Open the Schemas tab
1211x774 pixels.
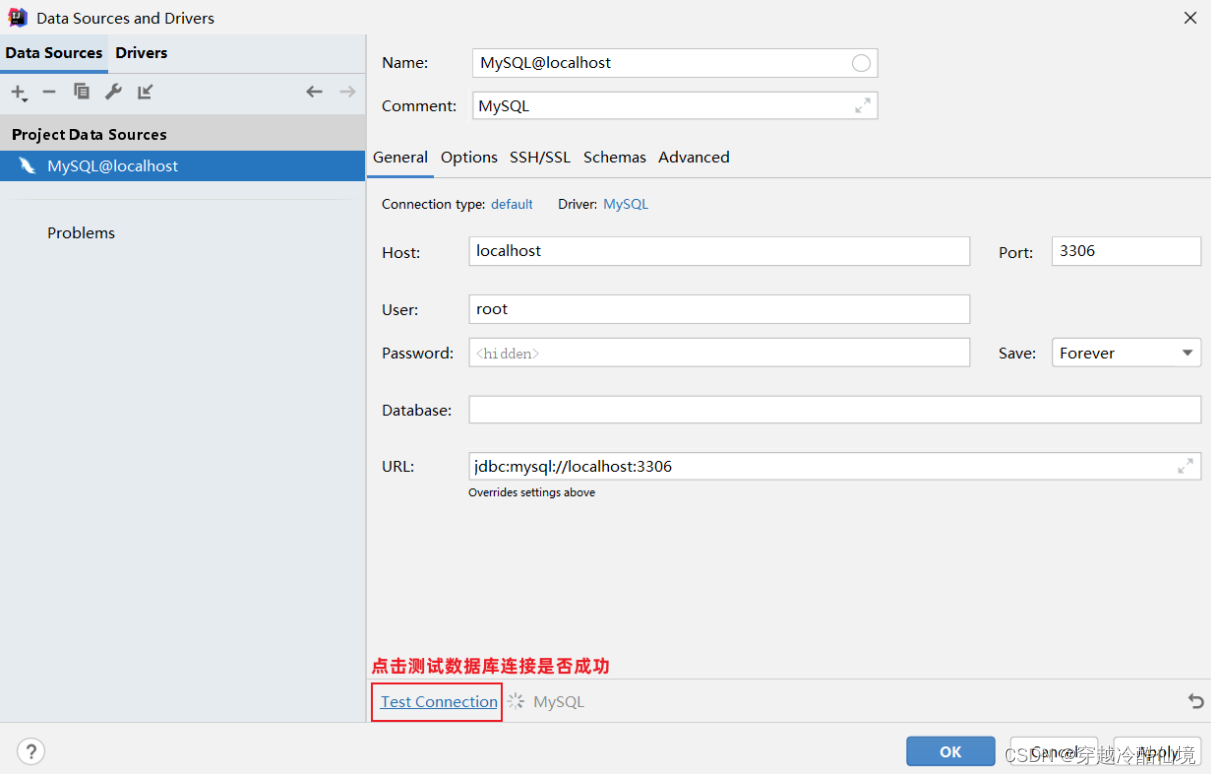point(615,157)
